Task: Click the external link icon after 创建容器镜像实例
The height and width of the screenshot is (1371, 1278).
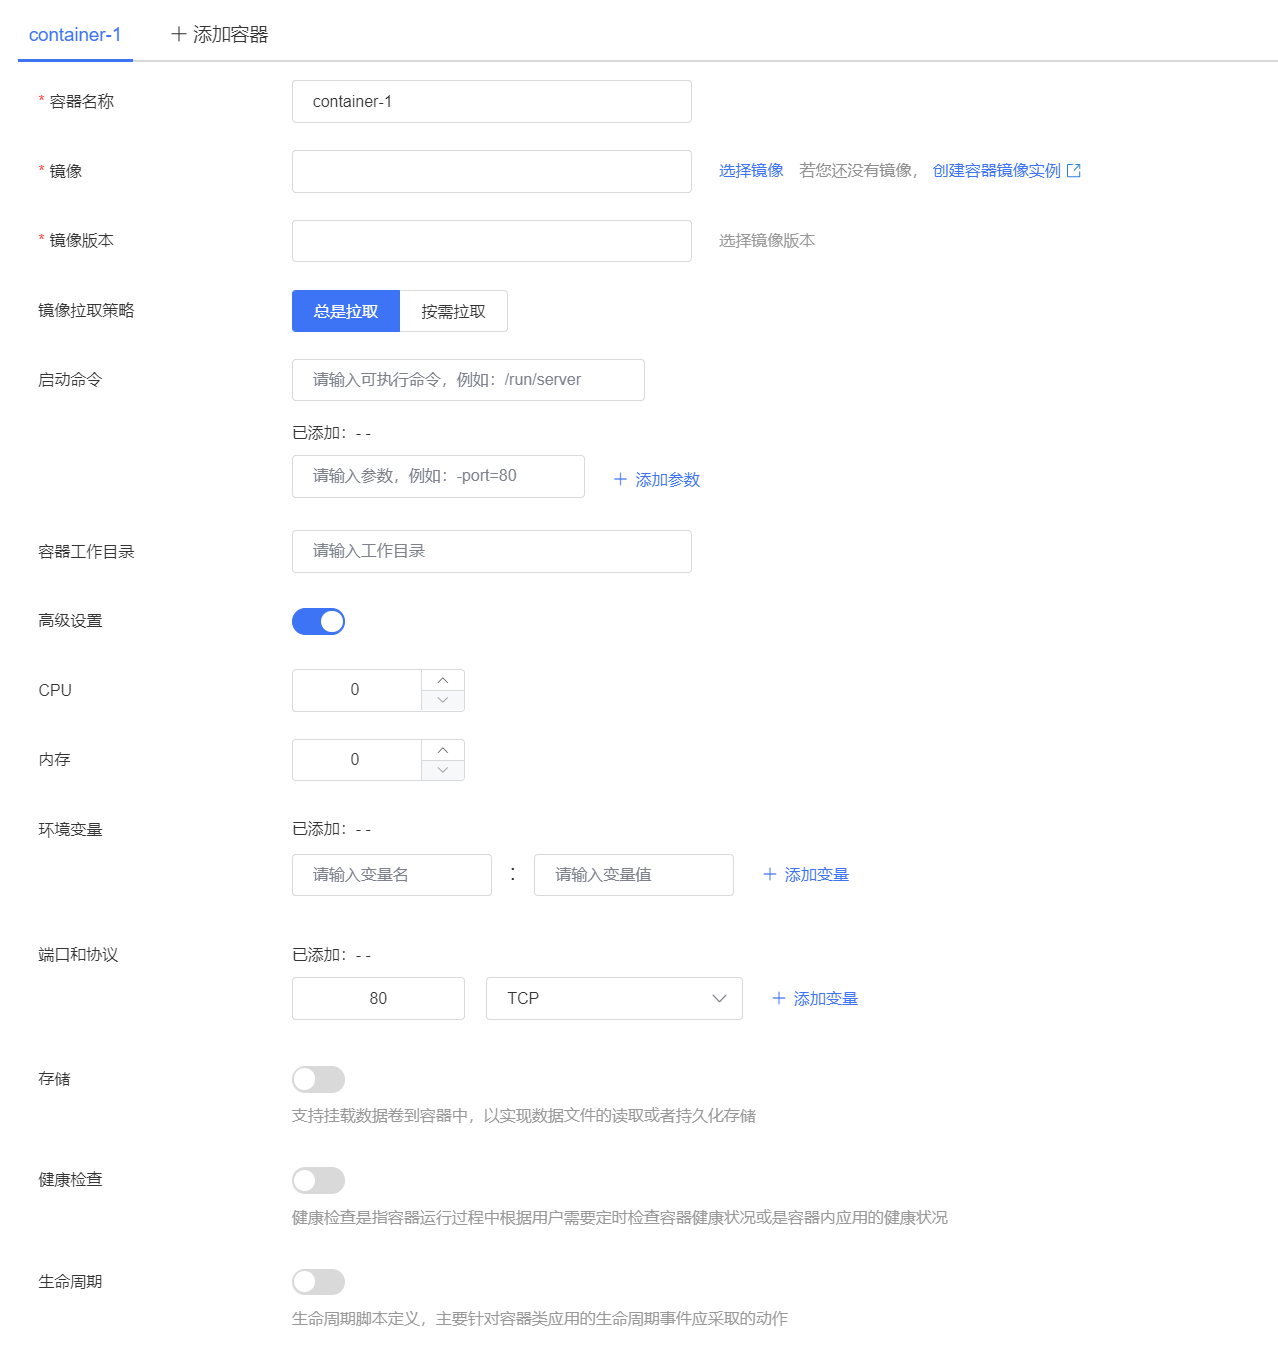Action: pyautogui.click(x=1074, y=171)
